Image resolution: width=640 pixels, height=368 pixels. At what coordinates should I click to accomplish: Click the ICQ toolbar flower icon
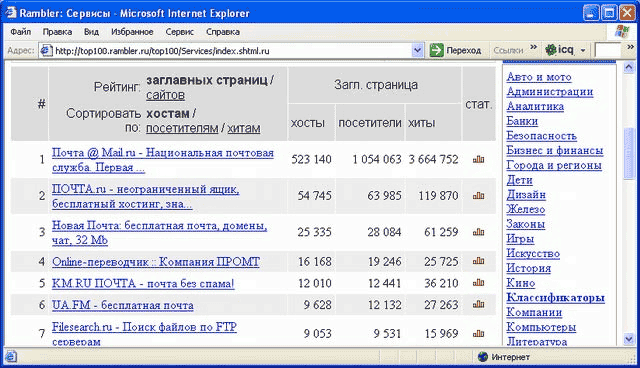[551, 50]
